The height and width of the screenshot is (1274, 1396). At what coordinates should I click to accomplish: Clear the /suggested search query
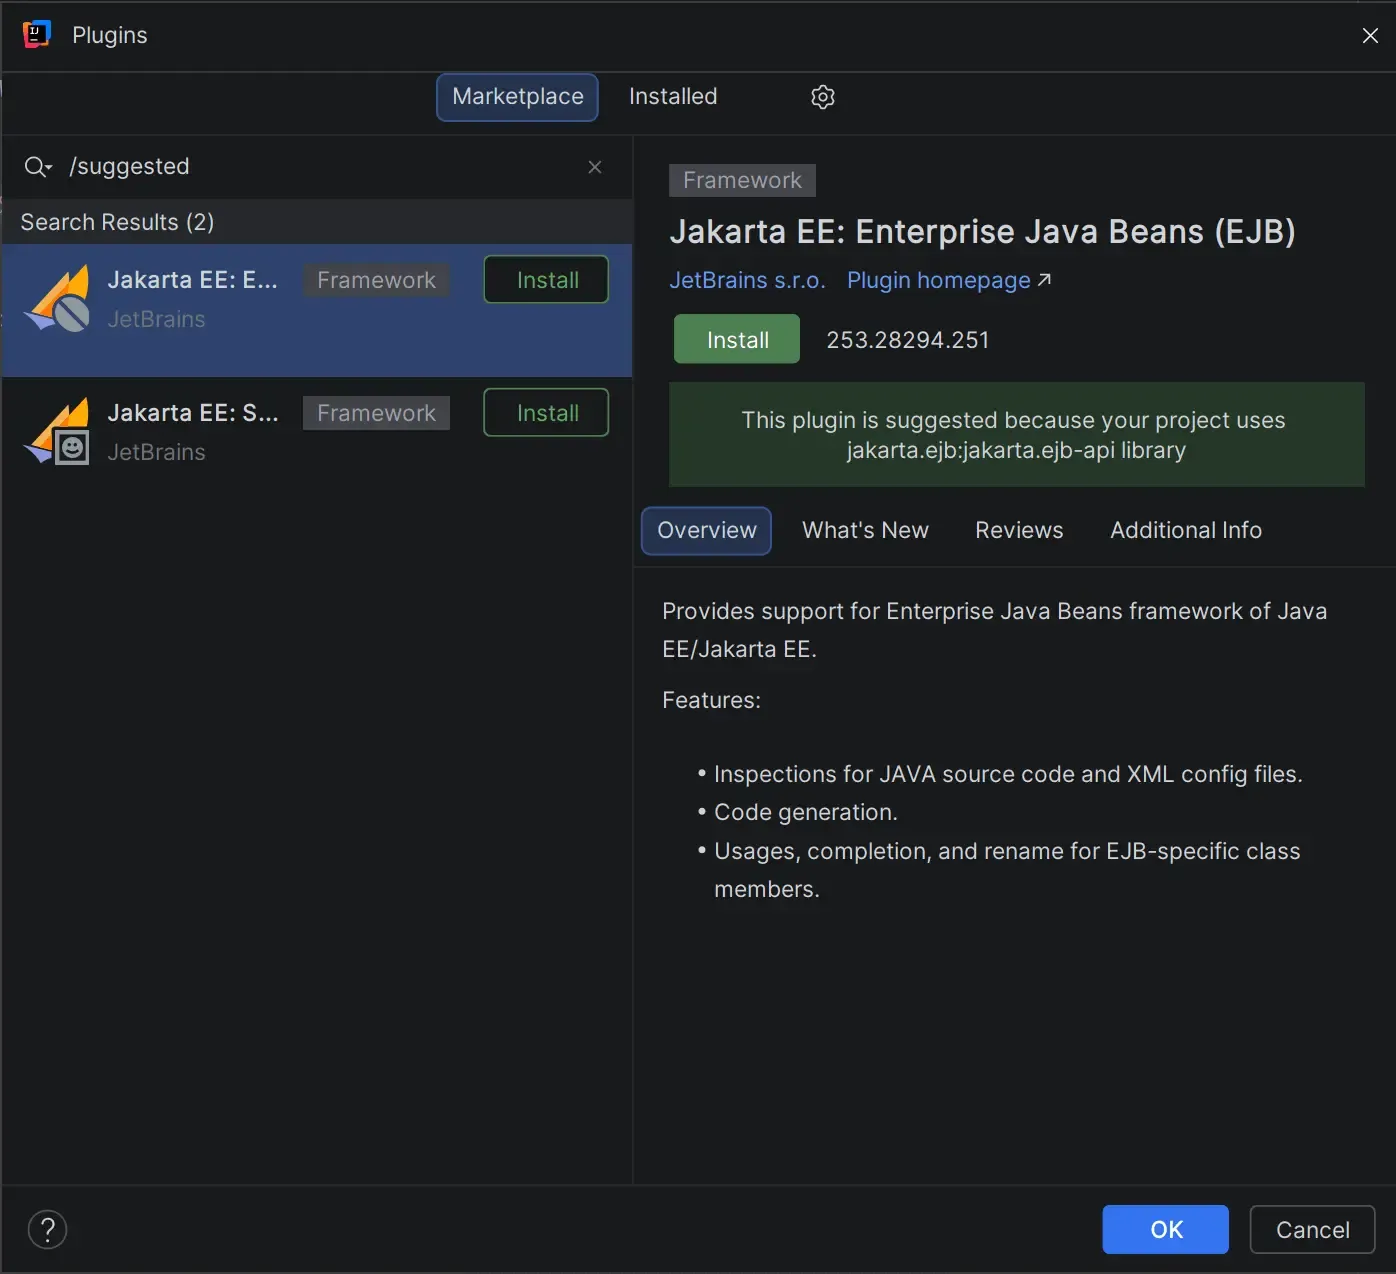coord(595,167)
